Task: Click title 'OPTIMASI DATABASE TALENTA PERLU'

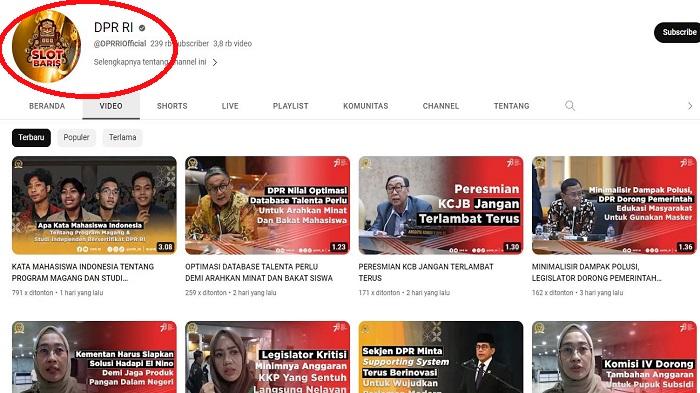Action: coord(259,272)
